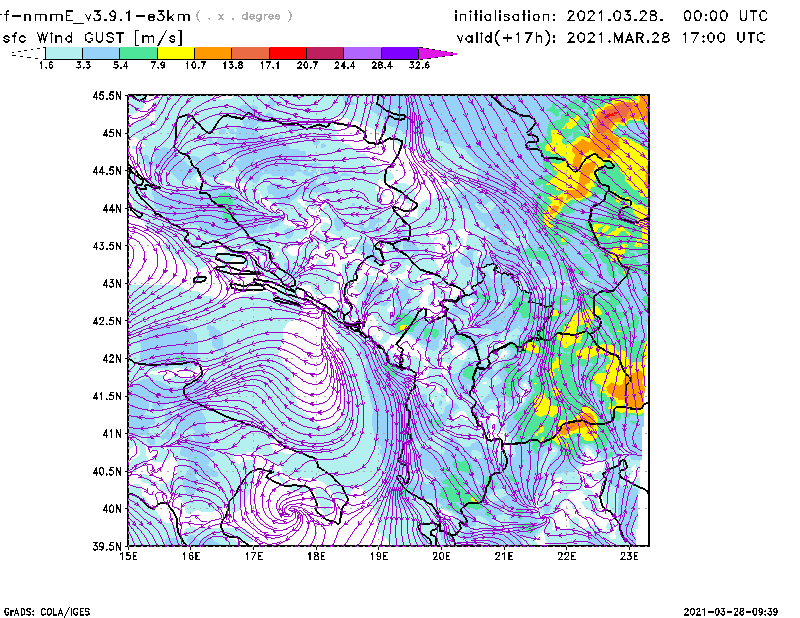
Task: Click the 'GrADS: COLA/IGES' footer label
Action: (x=47, y=612)
